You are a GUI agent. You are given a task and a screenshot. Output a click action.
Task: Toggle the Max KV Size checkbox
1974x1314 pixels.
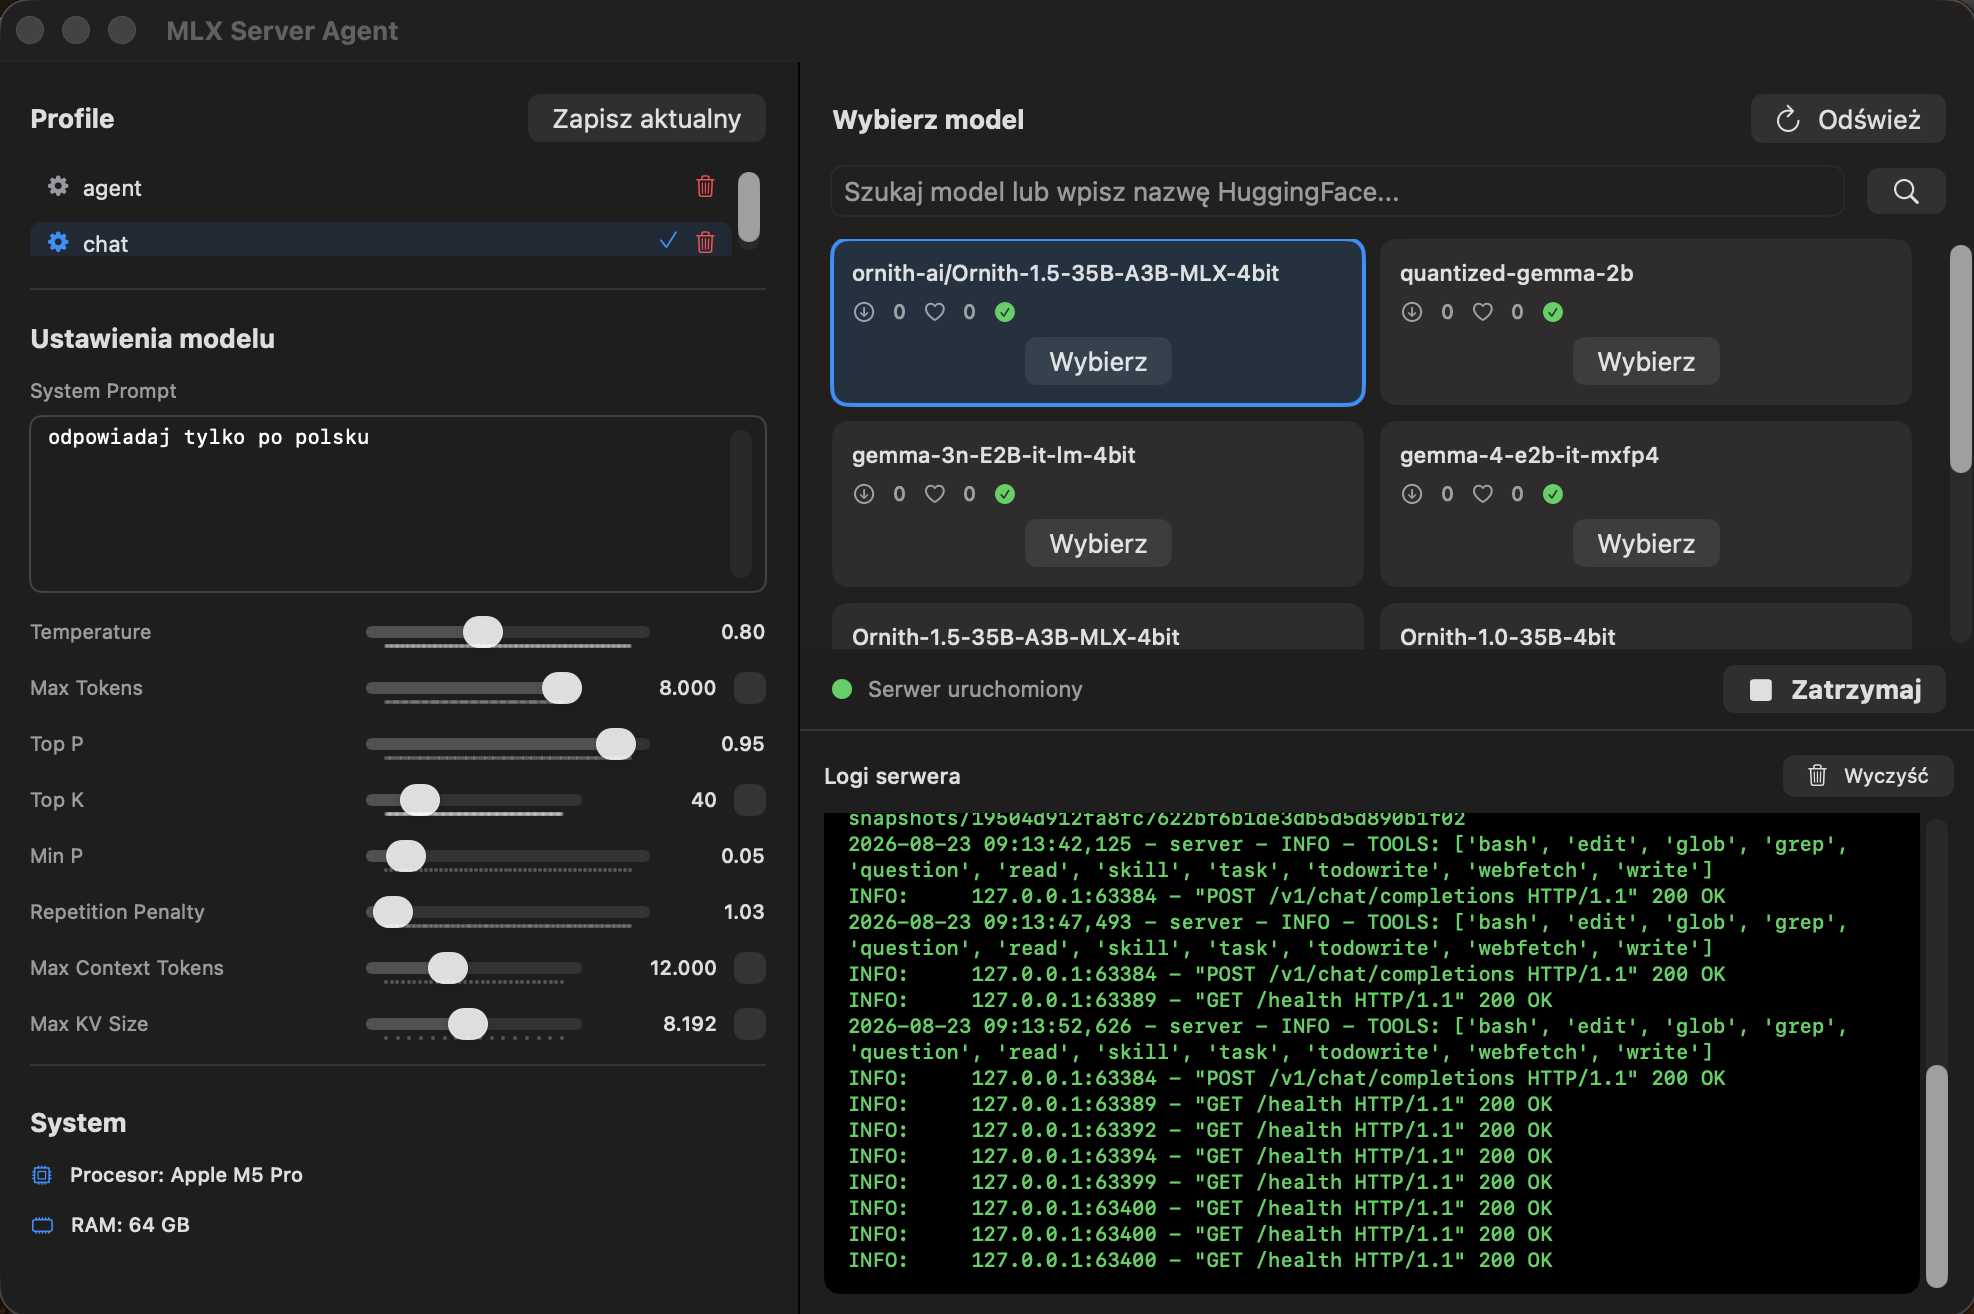(750, 1024)
